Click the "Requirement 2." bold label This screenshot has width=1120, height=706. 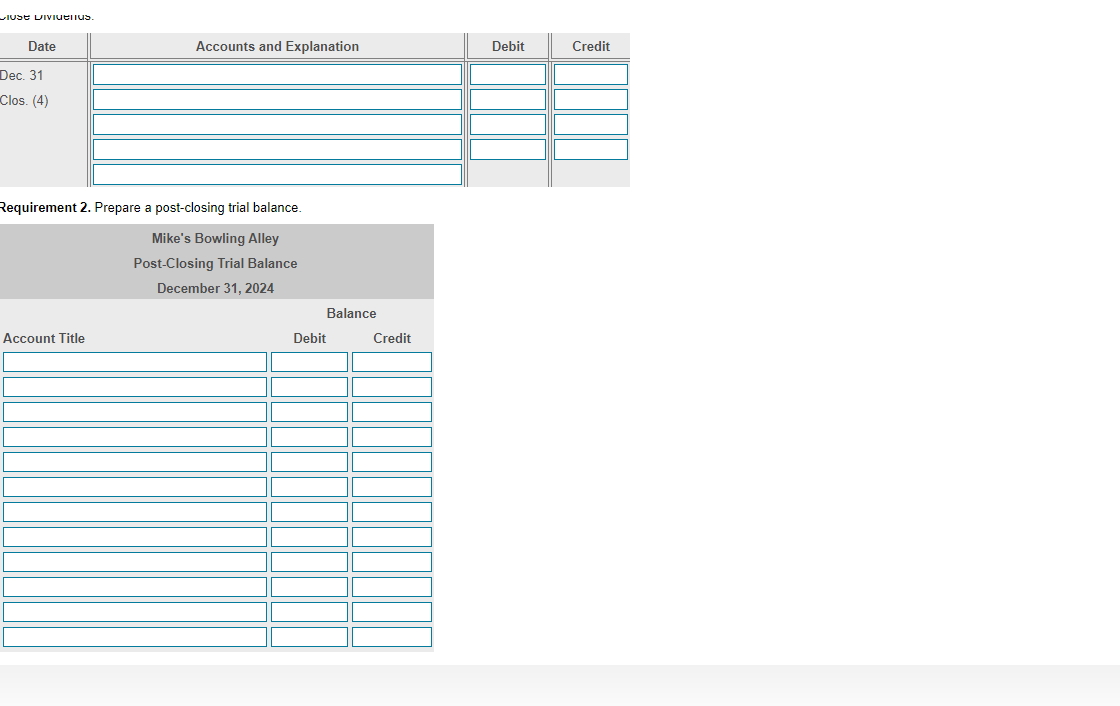point(45,208)
